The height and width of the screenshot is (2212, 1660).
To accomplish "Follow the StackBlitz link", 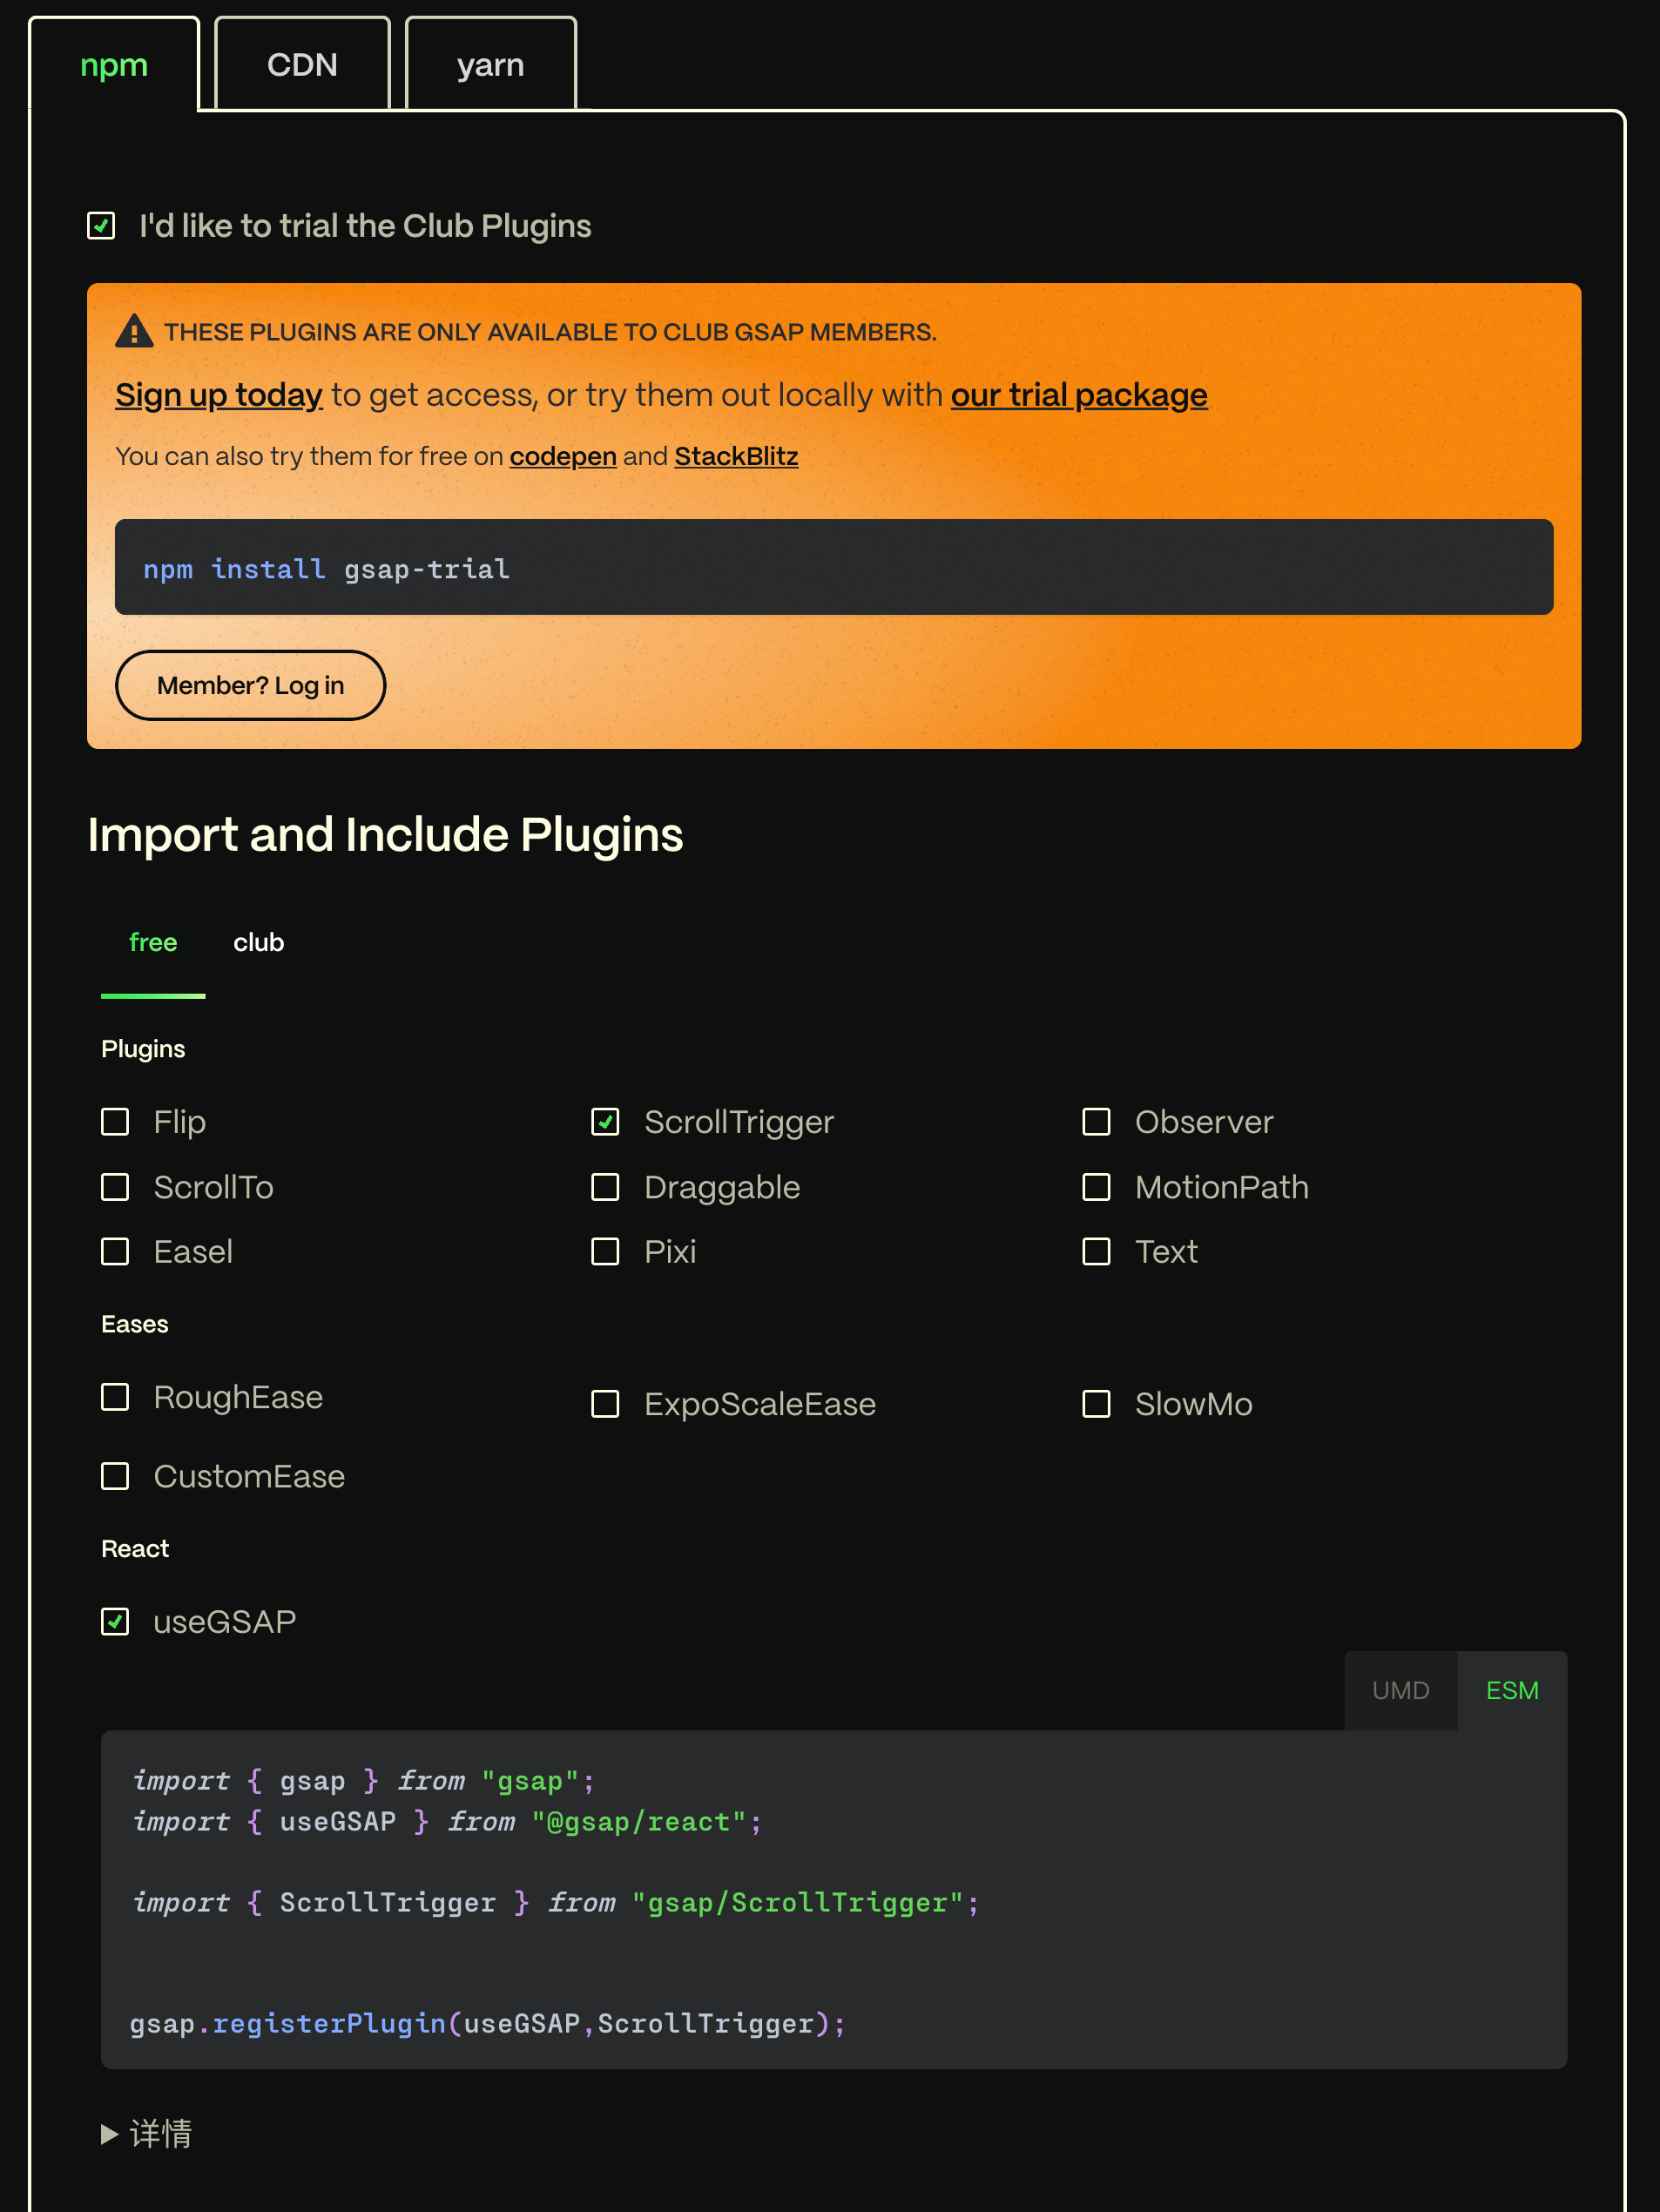I will tap(736, 456).
